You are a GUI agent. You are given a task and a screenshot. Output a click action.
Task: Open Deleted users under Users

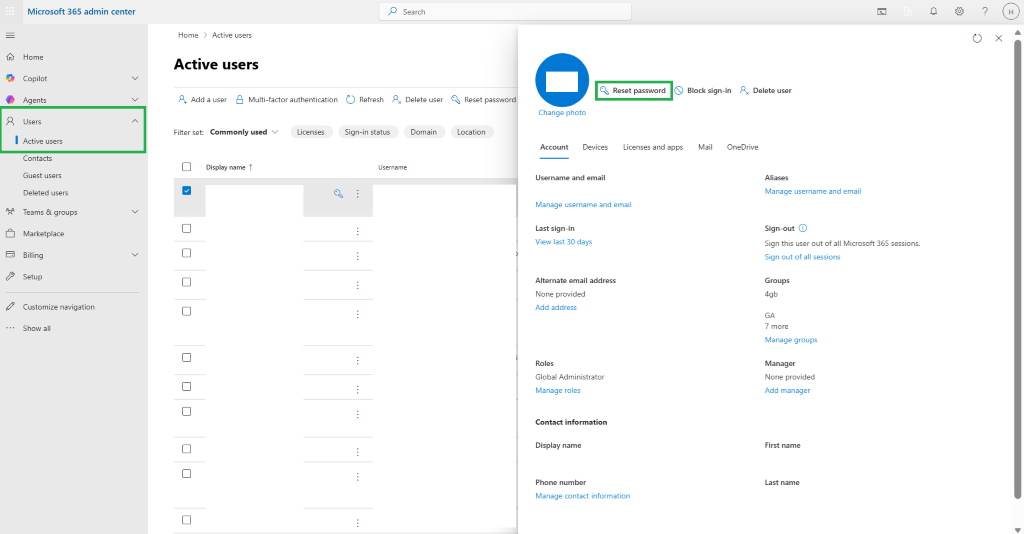[45, 193]
